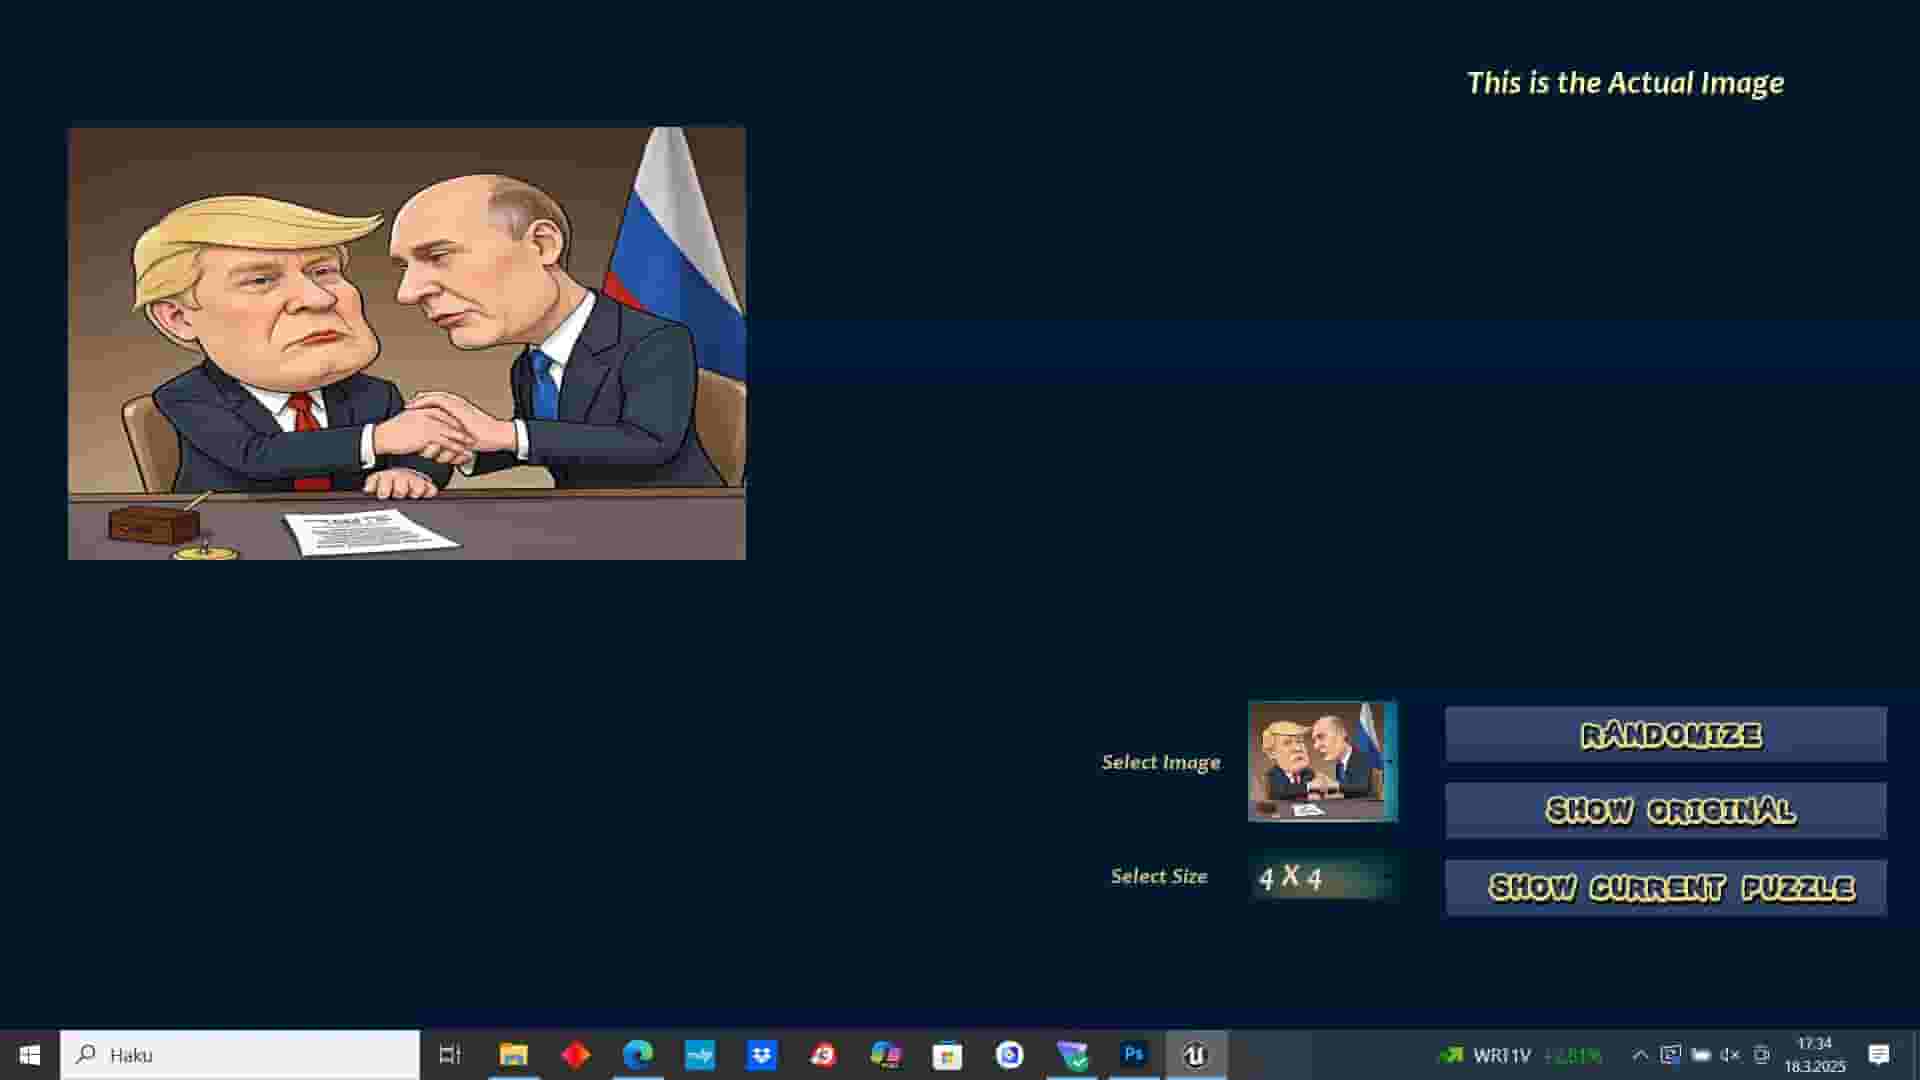The image size is (1920, 1080).
Task: Open the Discord taskbar icon
Action: [x=885, y=1055]
